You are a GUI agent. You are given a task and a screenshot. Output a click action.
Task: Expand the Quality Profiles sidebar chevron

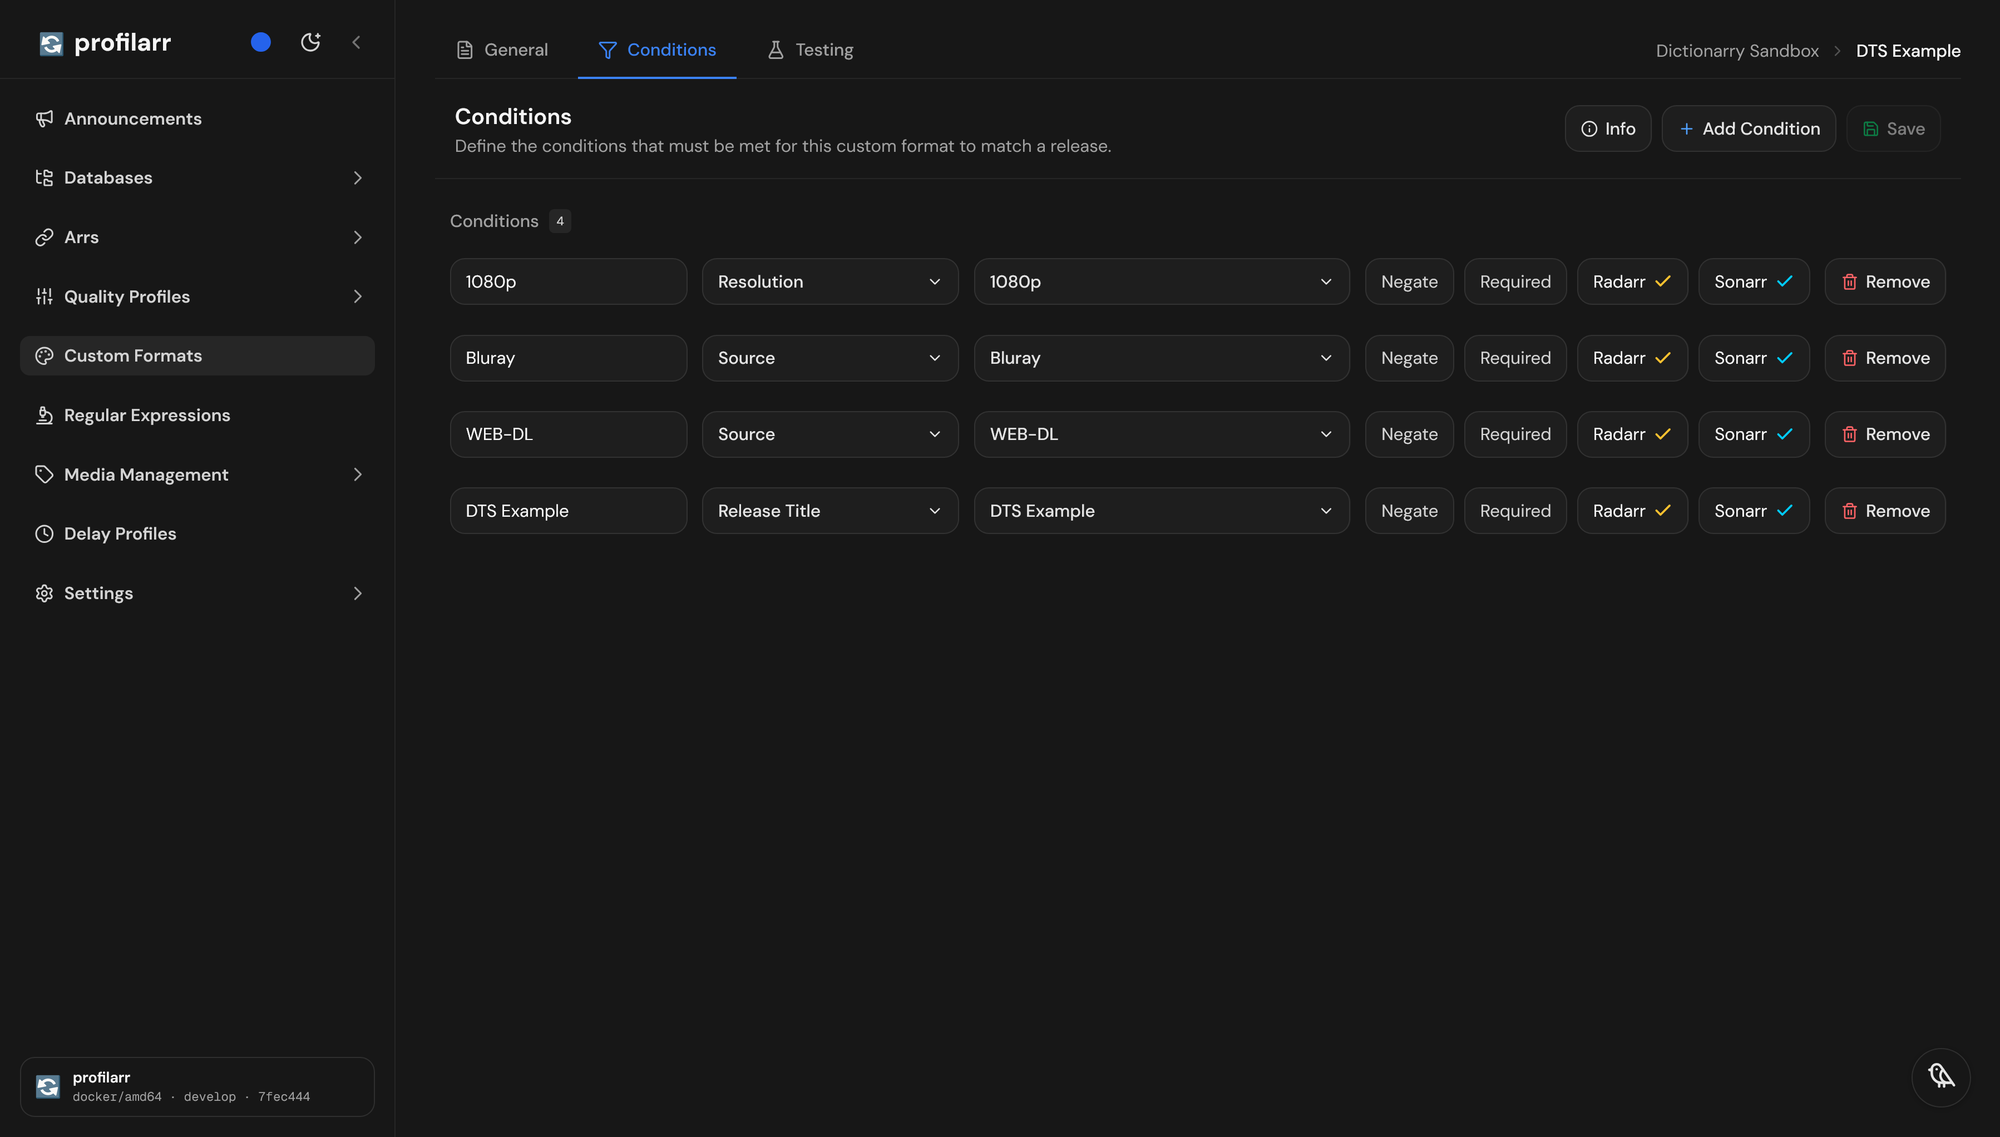357,297
